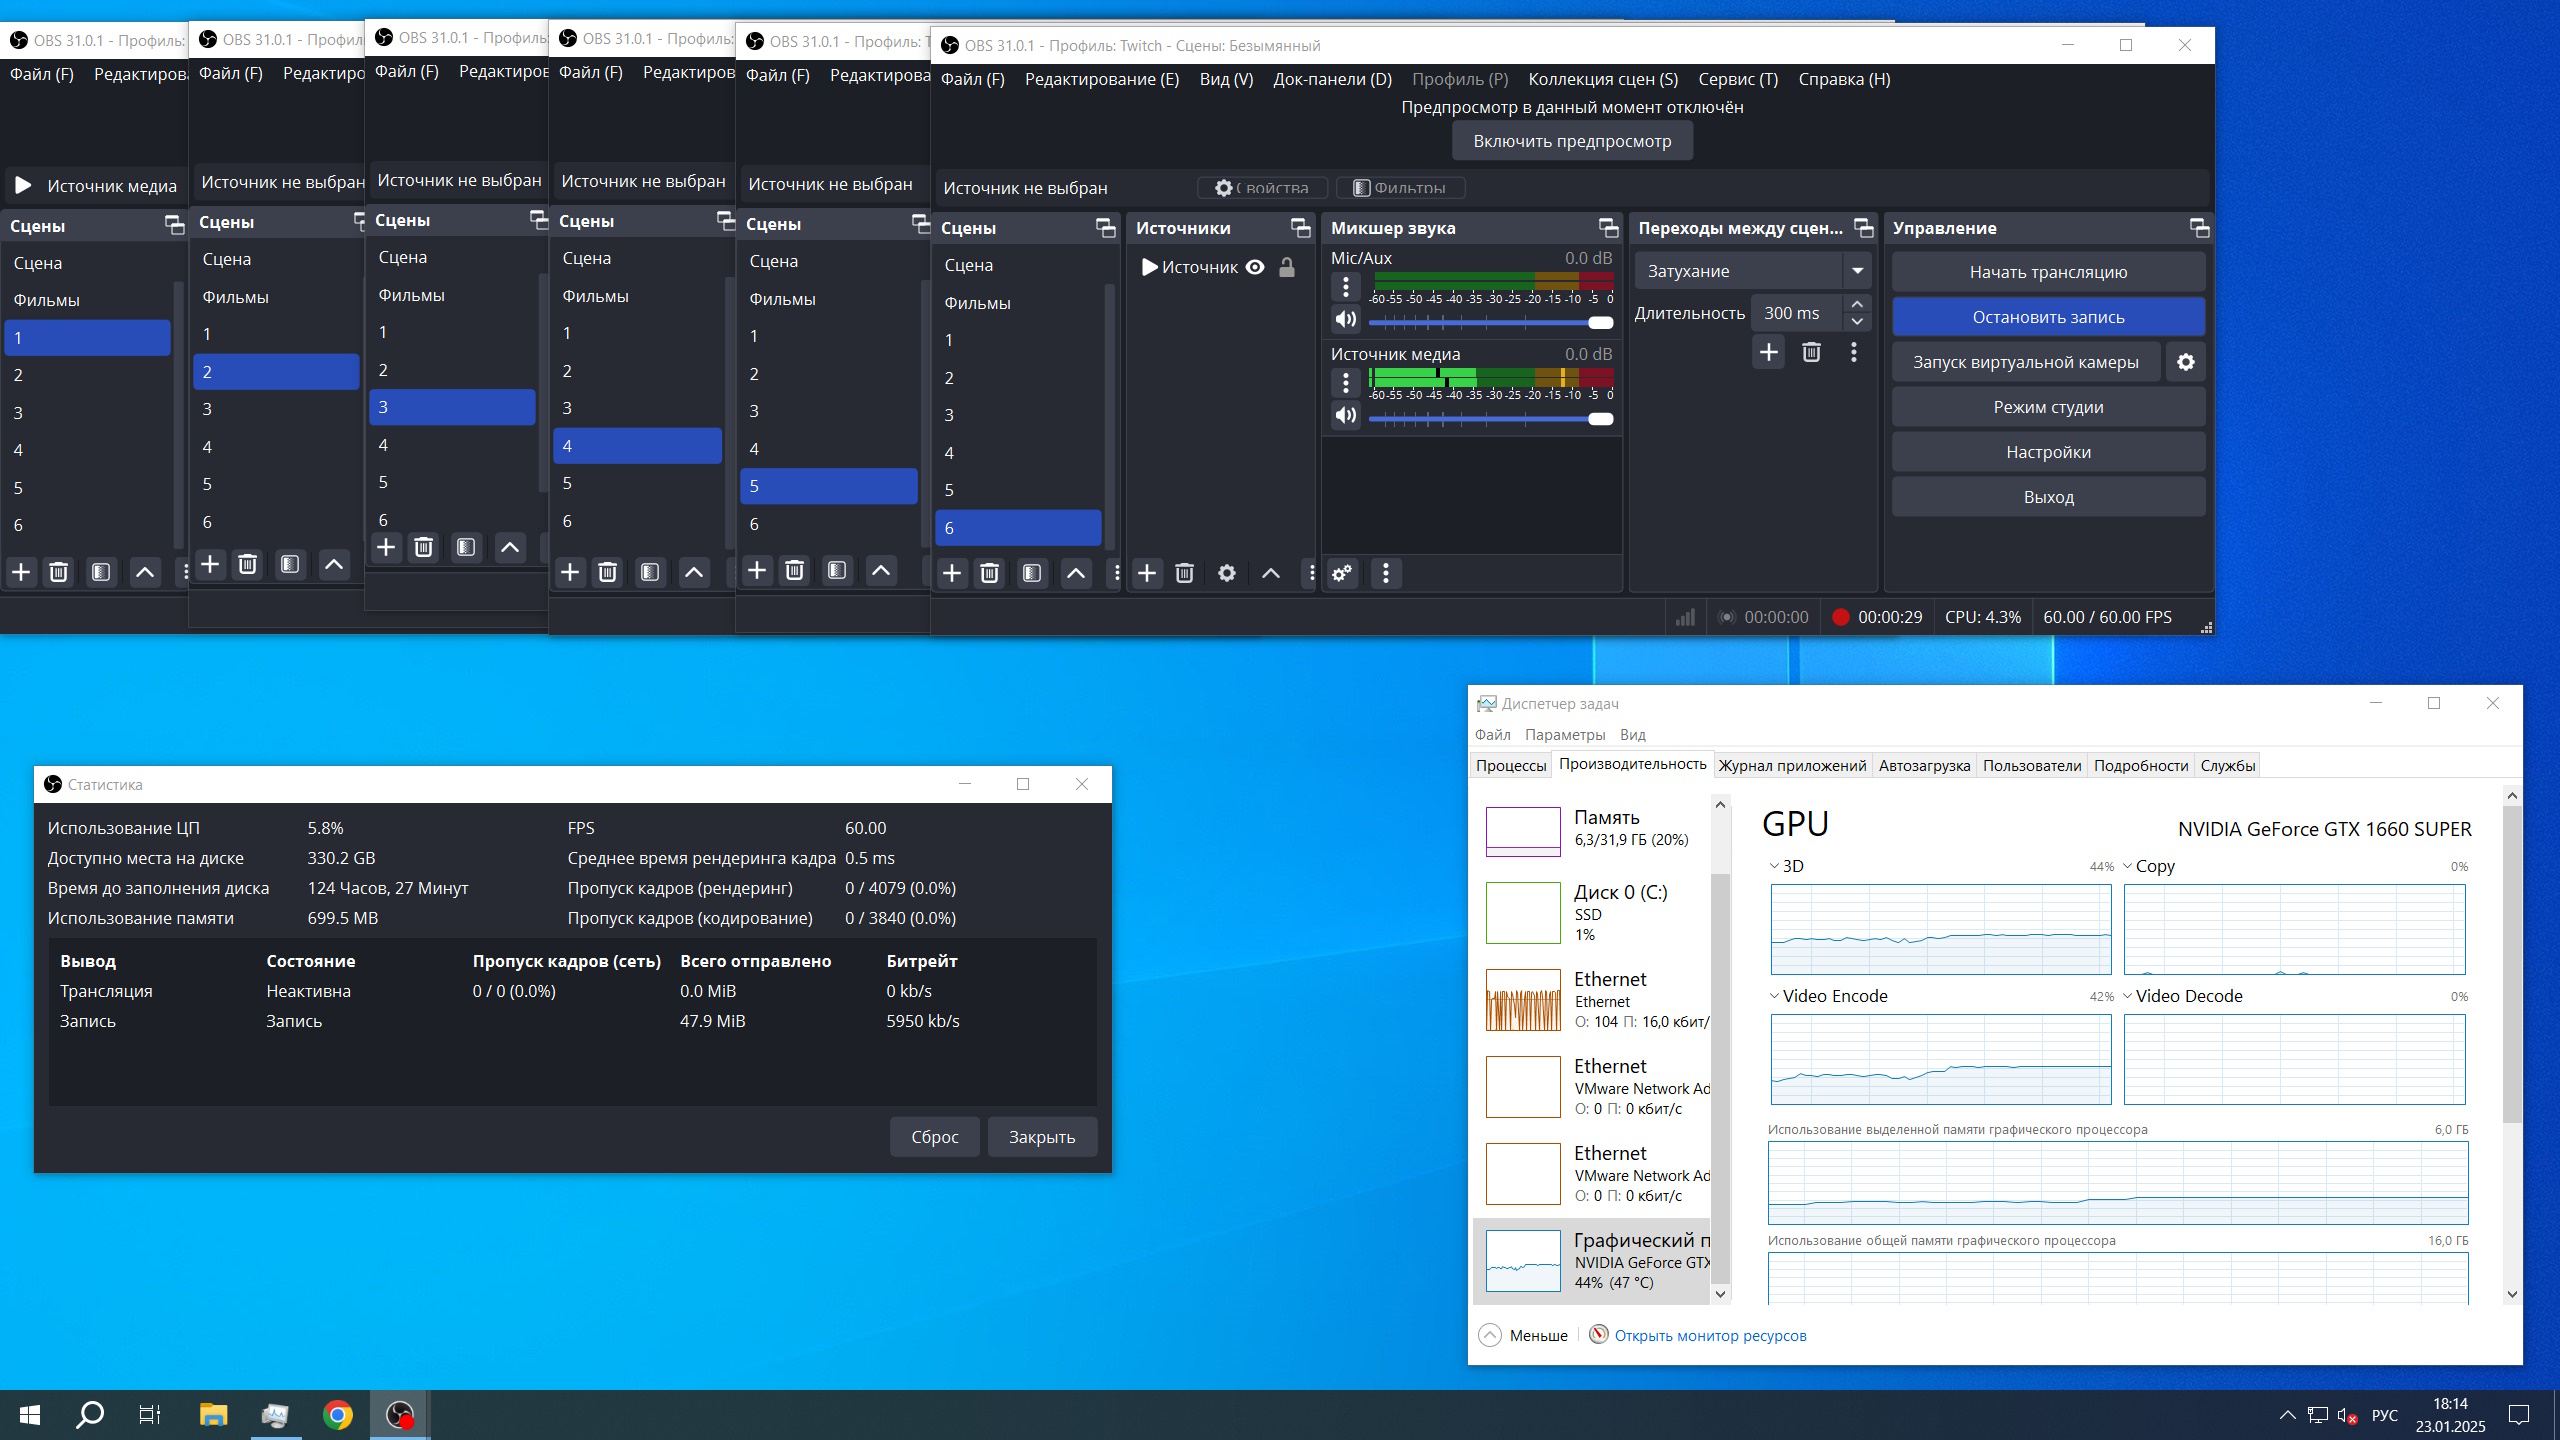Switch to the Процессы tab in Task Manager
The width and height of the screenshot is (2560, 1440).
click(1510, 765)
